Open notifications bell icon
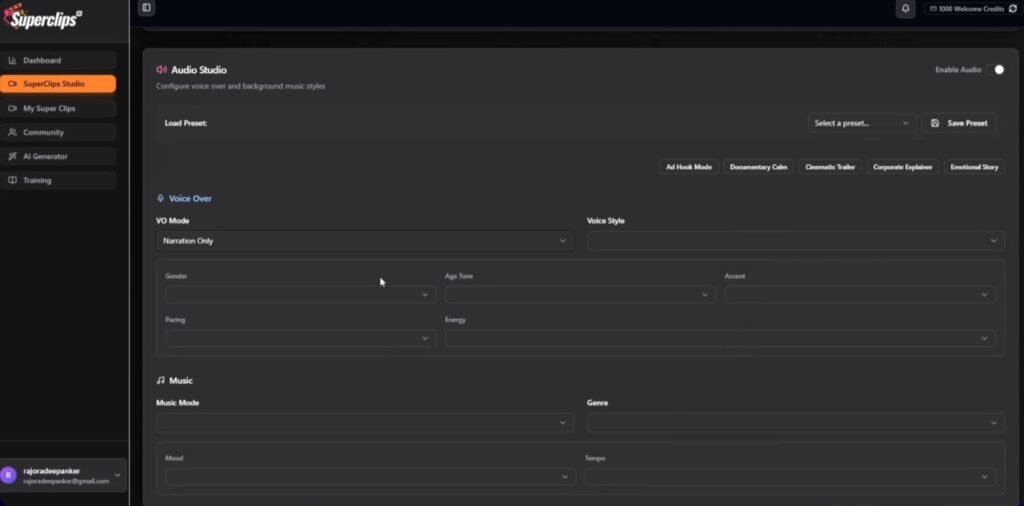The height and width of the screenshot is (506, 1024). tap(905, 8)
